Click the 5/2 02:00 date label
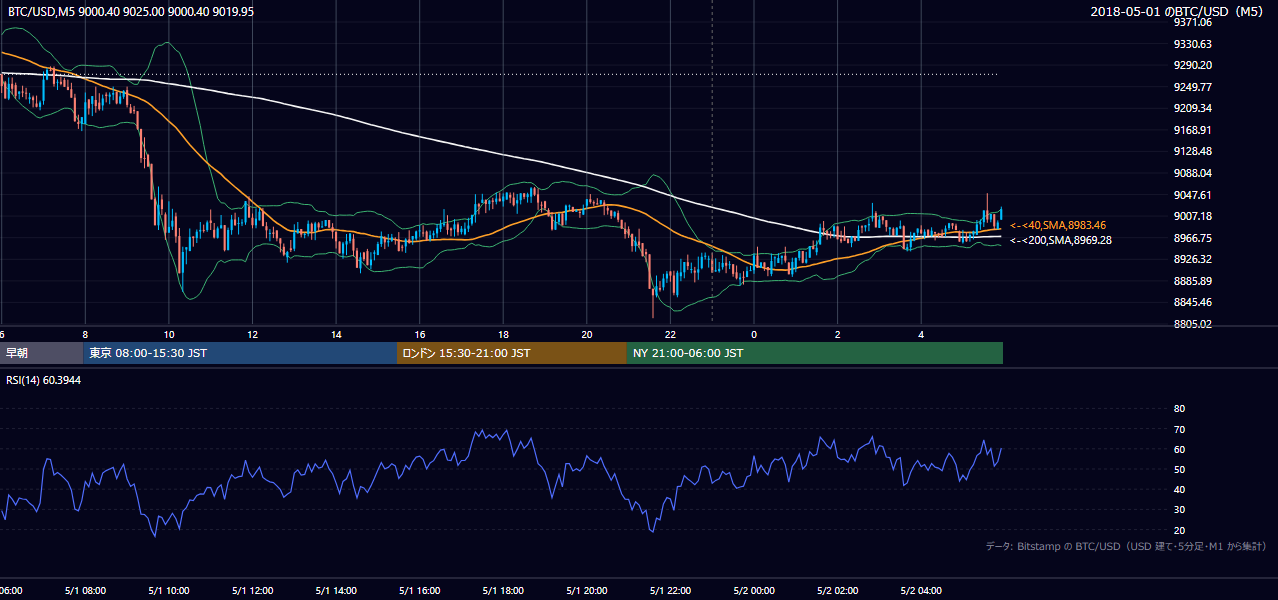Viewport: 1278px width, 600px height. pyautogui.click(x=838, y=591)
